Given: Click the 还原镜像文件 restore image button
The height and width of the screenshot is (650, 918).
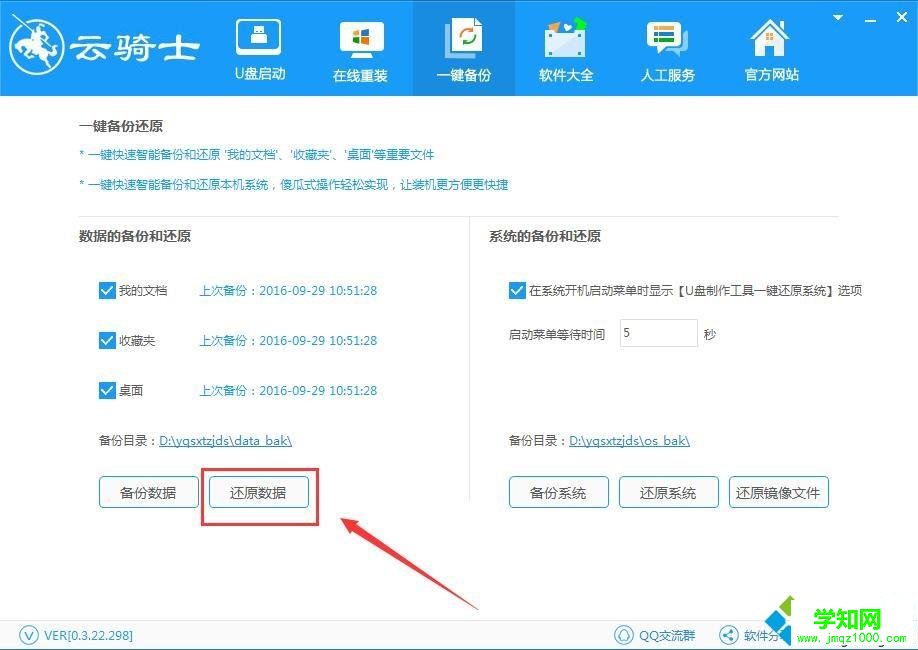Looking at the screenshot, I should pyautogui.click(x=778, y=492).
